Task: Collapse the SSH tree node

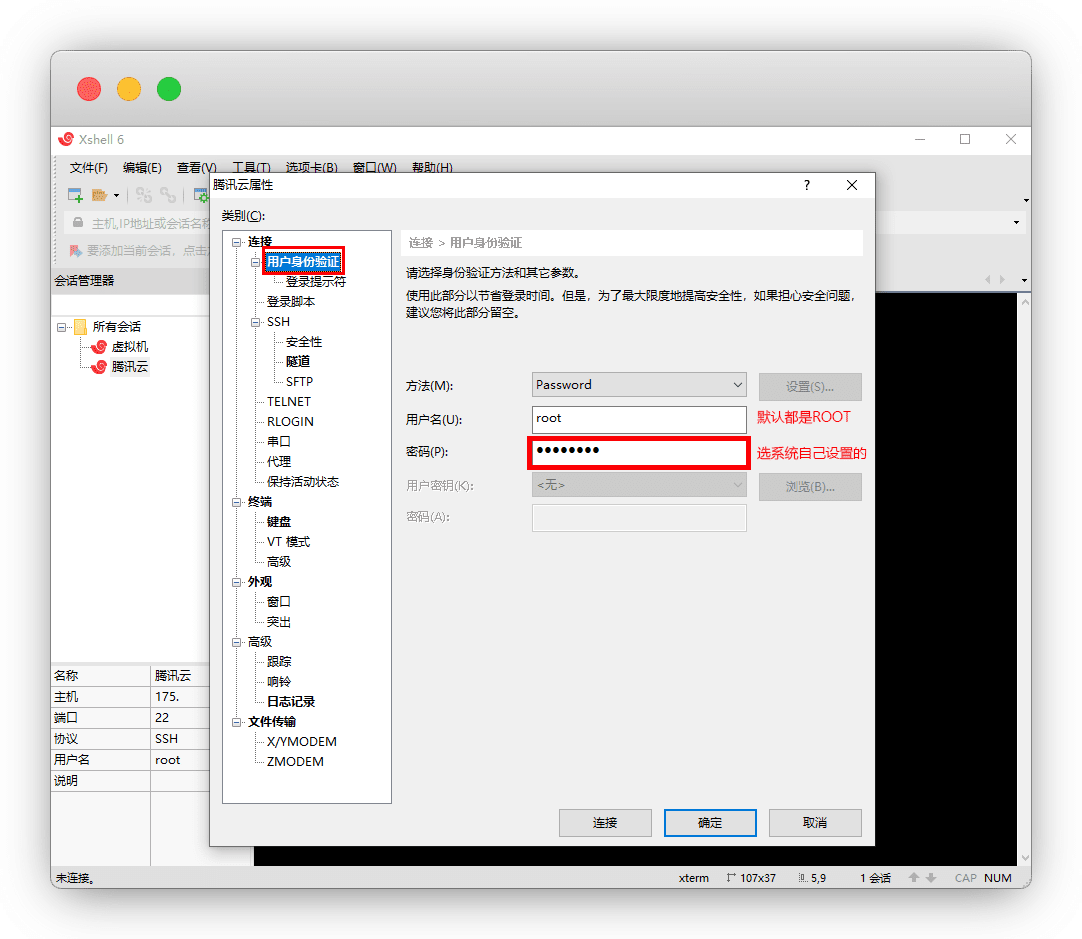Action: click(256, 322)
